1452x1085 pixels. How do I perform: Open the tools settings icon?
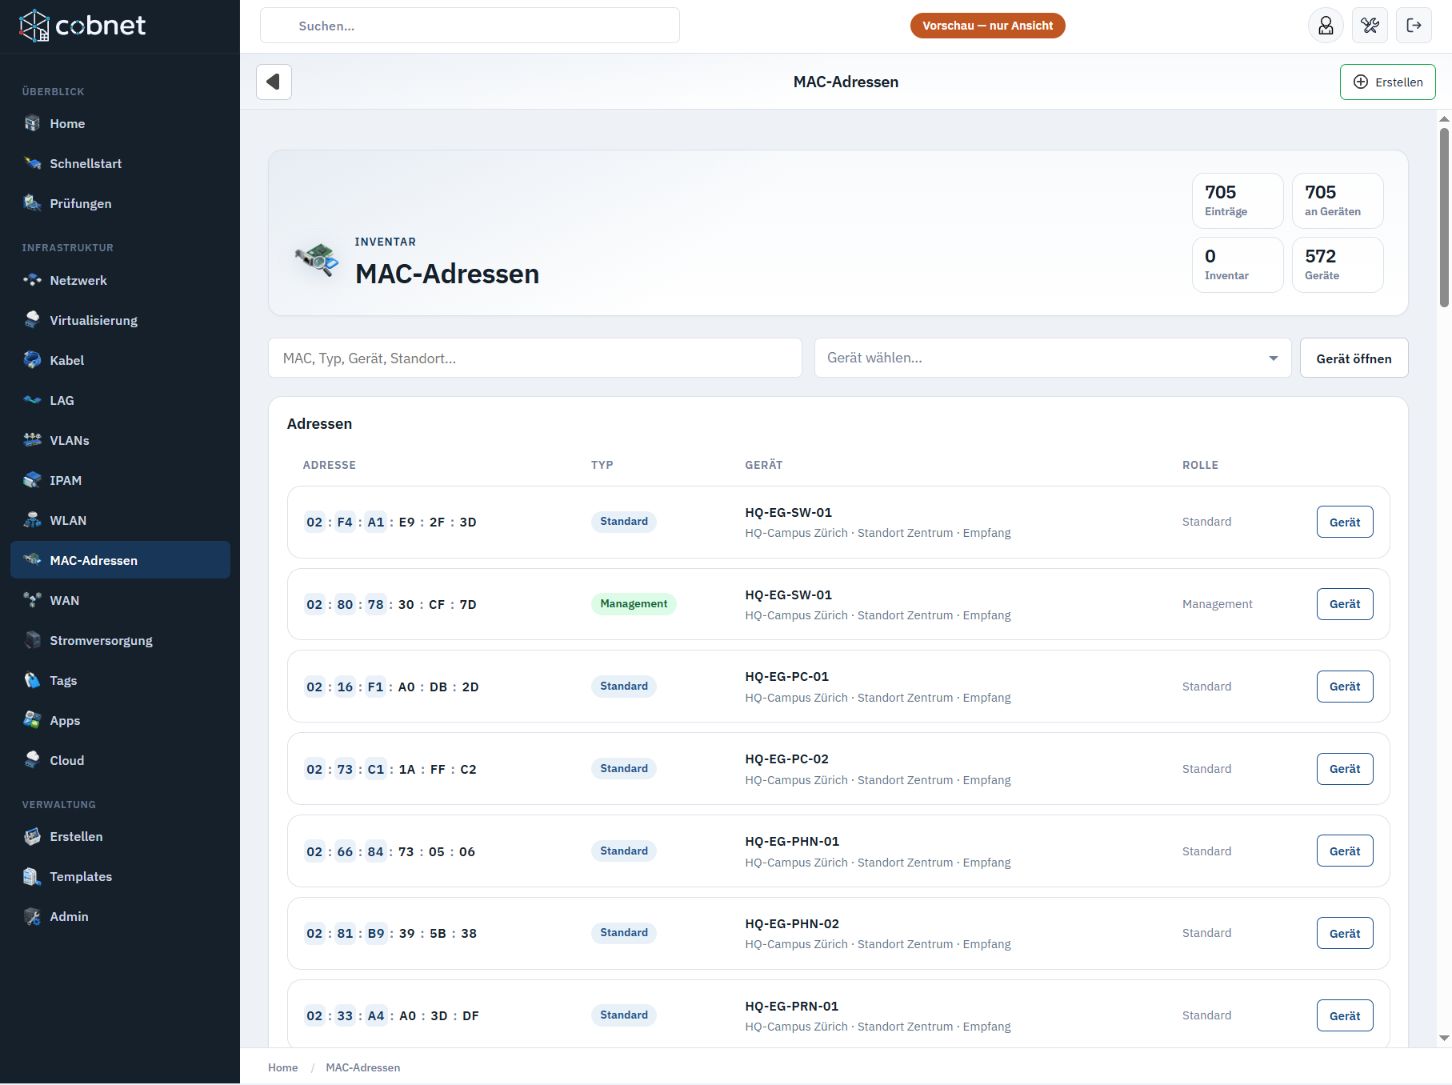[x=1370, y=26]
